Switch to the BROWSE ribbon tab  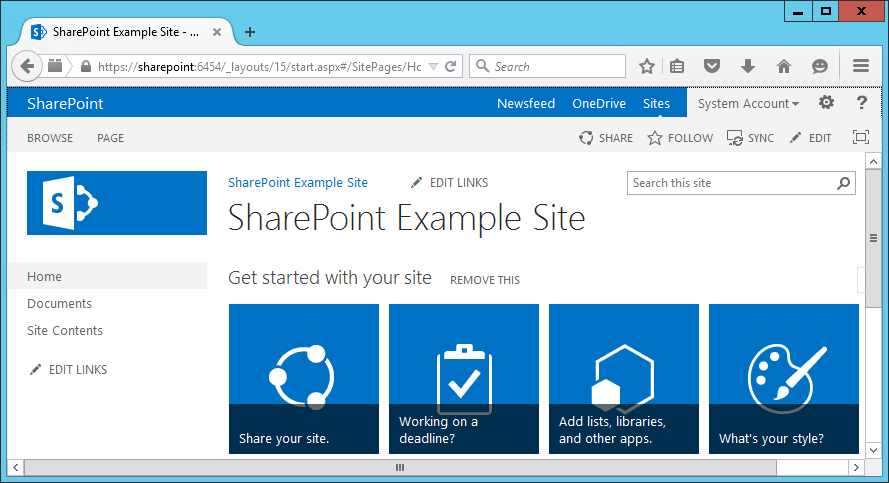tap(50, 138)
